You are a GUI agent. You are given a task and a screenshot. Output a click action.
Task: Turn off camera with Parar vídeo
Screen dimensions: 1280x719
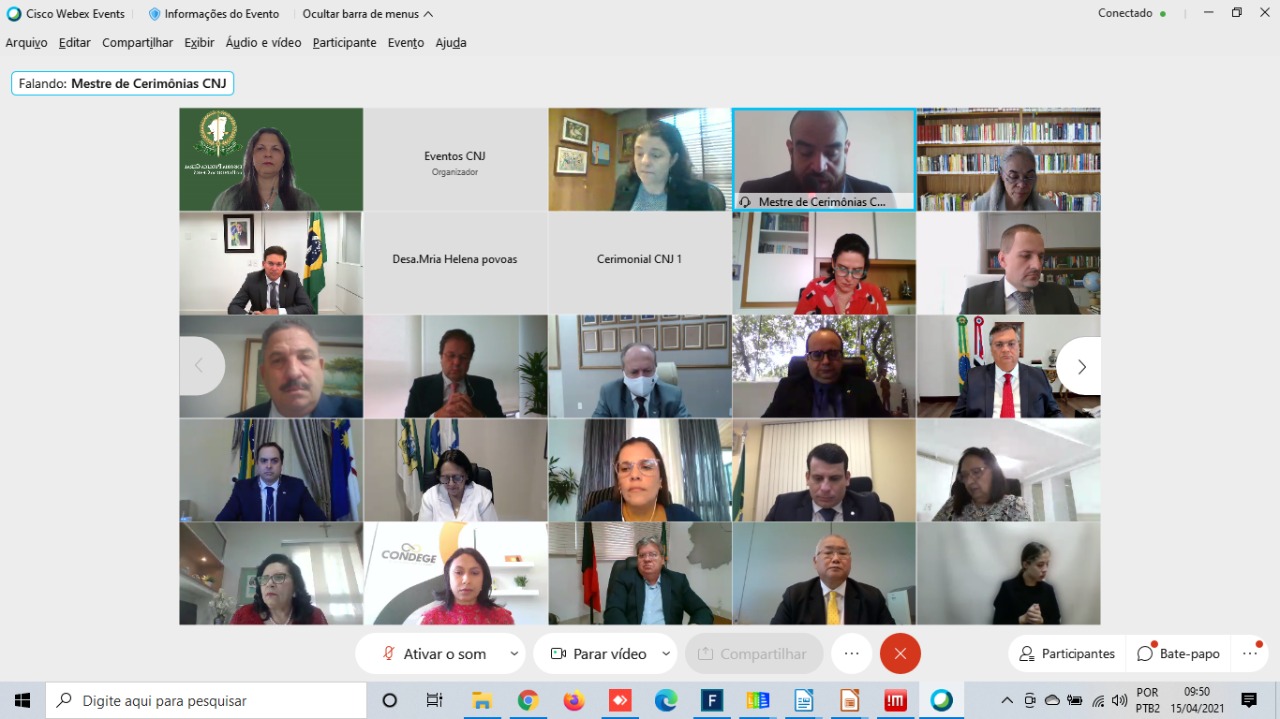(x=598, y=654)
